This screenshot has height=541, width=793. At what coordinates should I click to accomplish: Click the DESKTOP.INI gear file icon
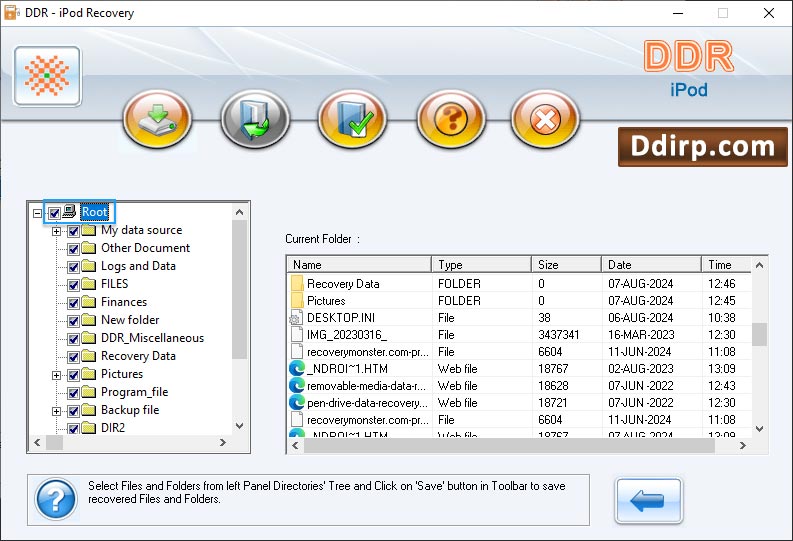pyautogui.click(x=296, y=319)
